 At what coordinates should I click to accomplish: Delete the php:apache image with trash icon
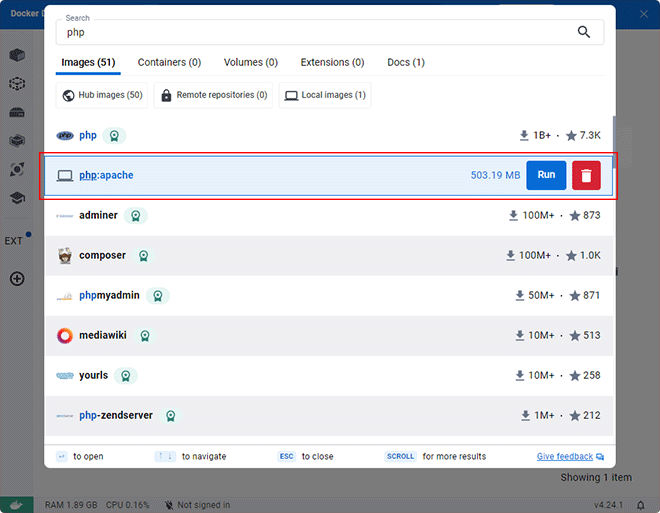point(586,175)
